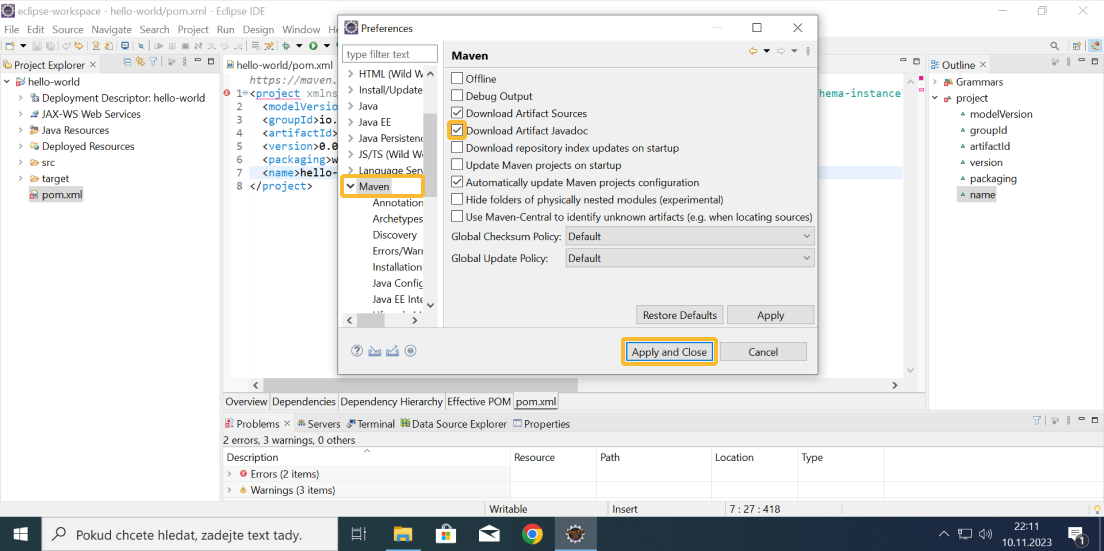
Task: Open Microsoft Store from the taskbar
Action: click(x=445, y=534)
